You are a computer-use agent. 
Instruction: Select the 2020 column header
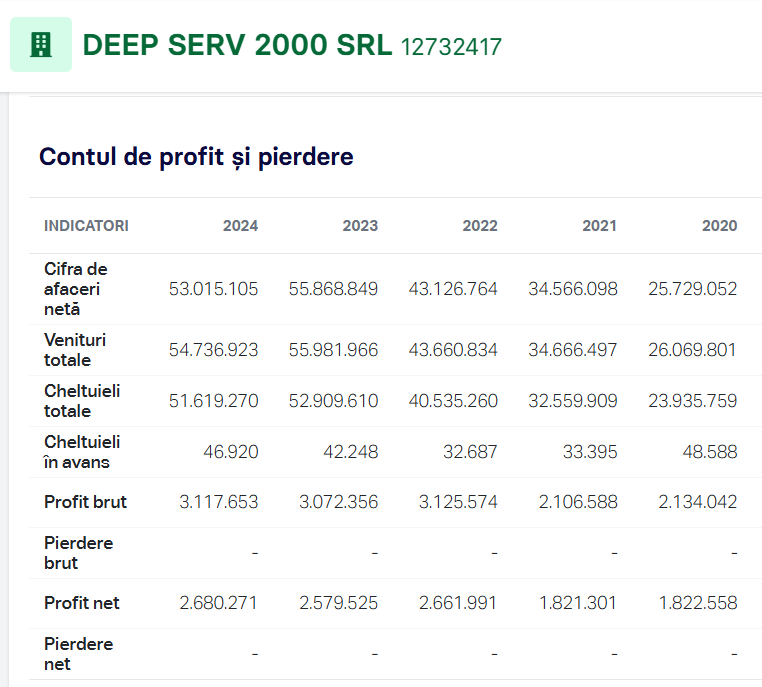click(720, 226)
